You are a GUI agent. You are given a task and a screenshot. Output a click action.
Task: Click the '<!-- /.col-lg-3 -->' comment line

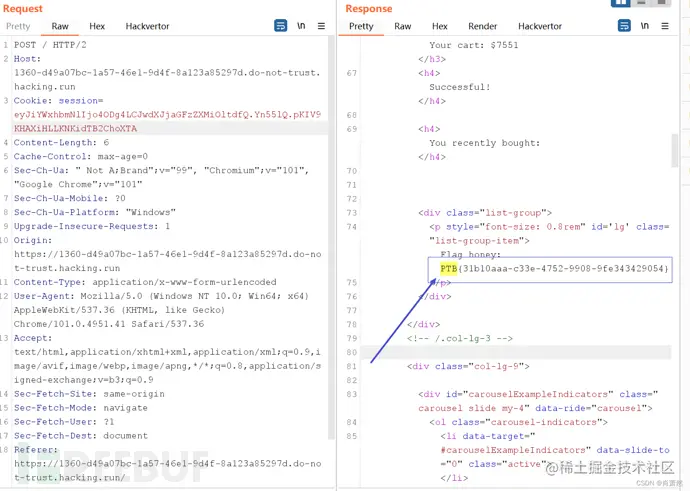click(460, 338)
